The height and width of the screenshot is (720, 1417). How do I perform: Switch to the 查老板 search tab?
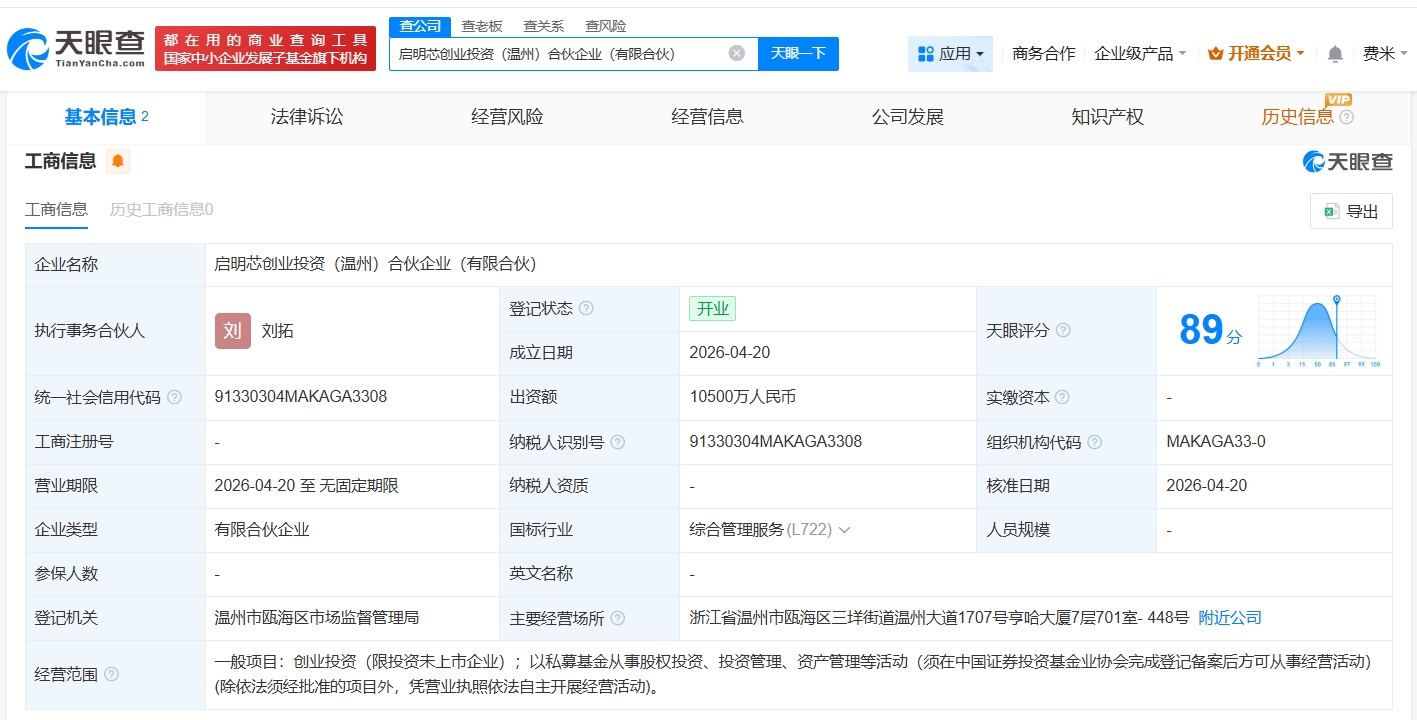[x=483, y=26]
